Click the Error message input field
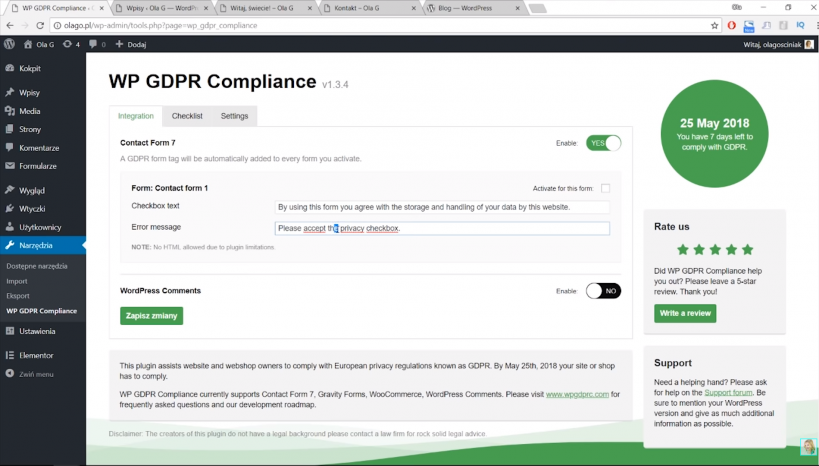This screenshot has height=466, width=819. pyautogui.click(x=442, y=228)
